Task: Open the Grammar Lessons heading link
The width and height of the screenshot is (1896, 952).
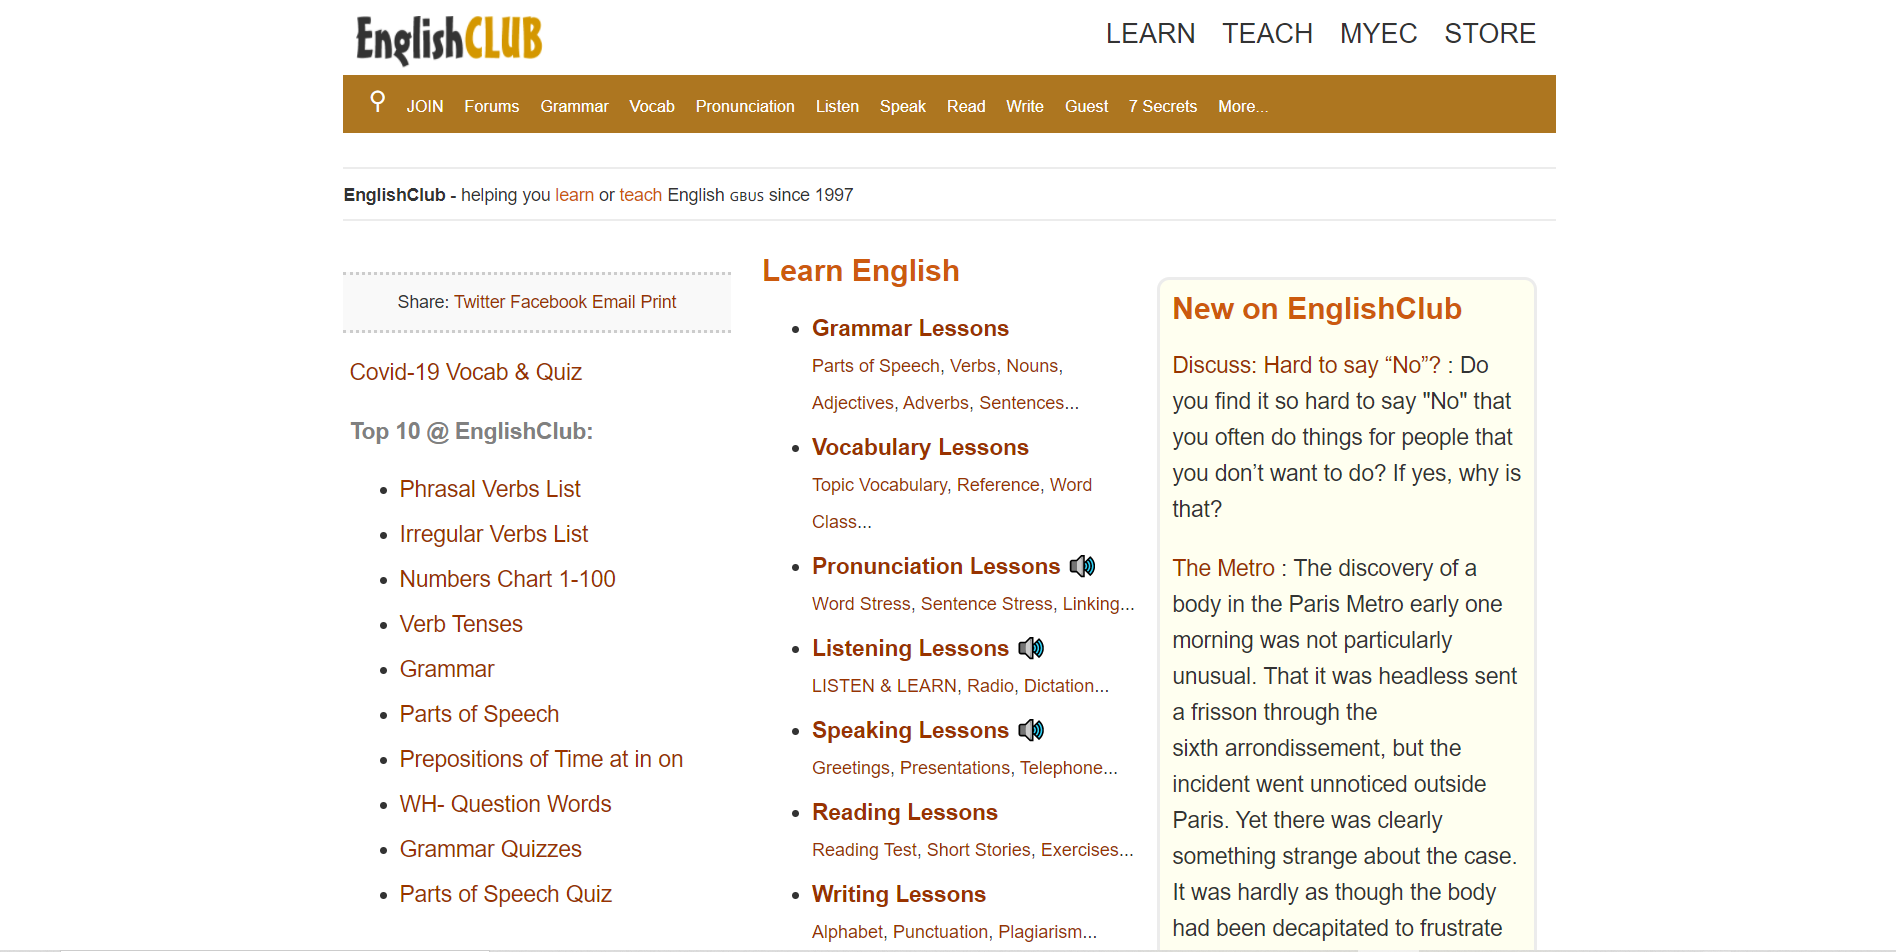Action: click(x=910, y=328)
